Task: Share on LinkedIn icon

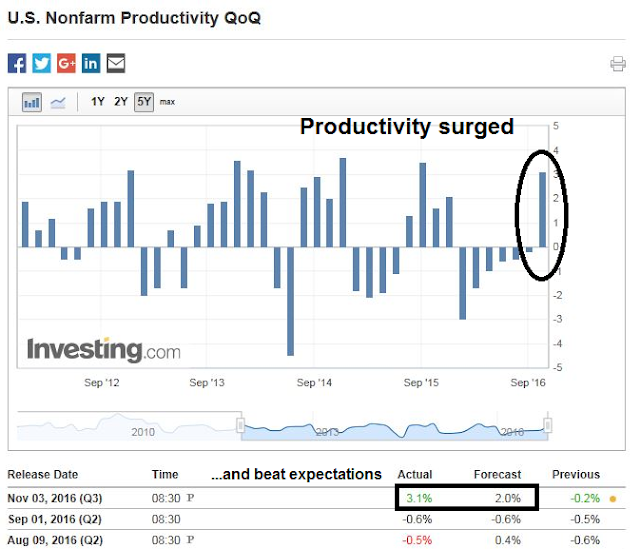Action: pos(91,63)
